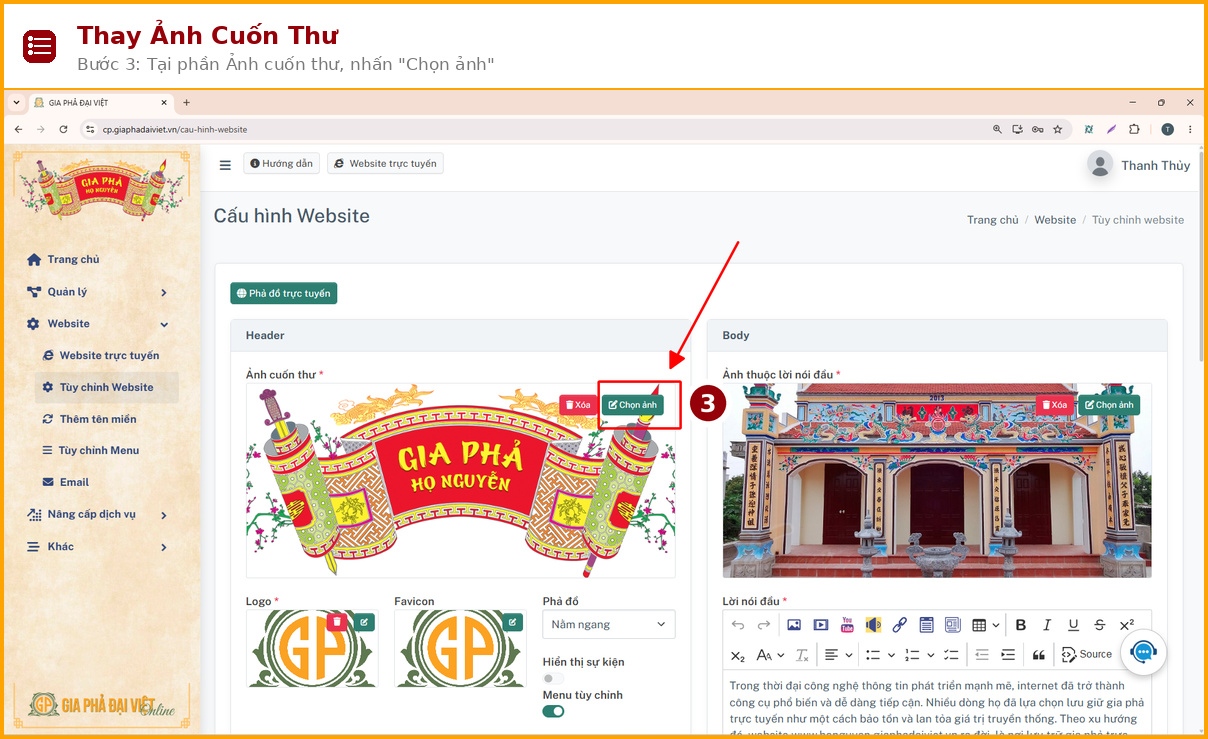Screen dimensions: 1208x739
Task: Click Chọn ảnh for Ảnh cuốn thư
Action: 633,405
